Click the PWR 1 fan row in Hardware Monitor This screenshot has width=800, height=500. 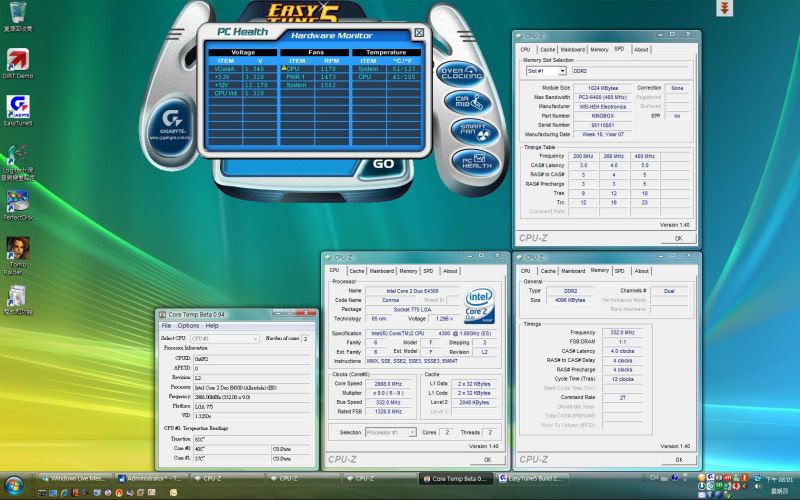point(315,77)
